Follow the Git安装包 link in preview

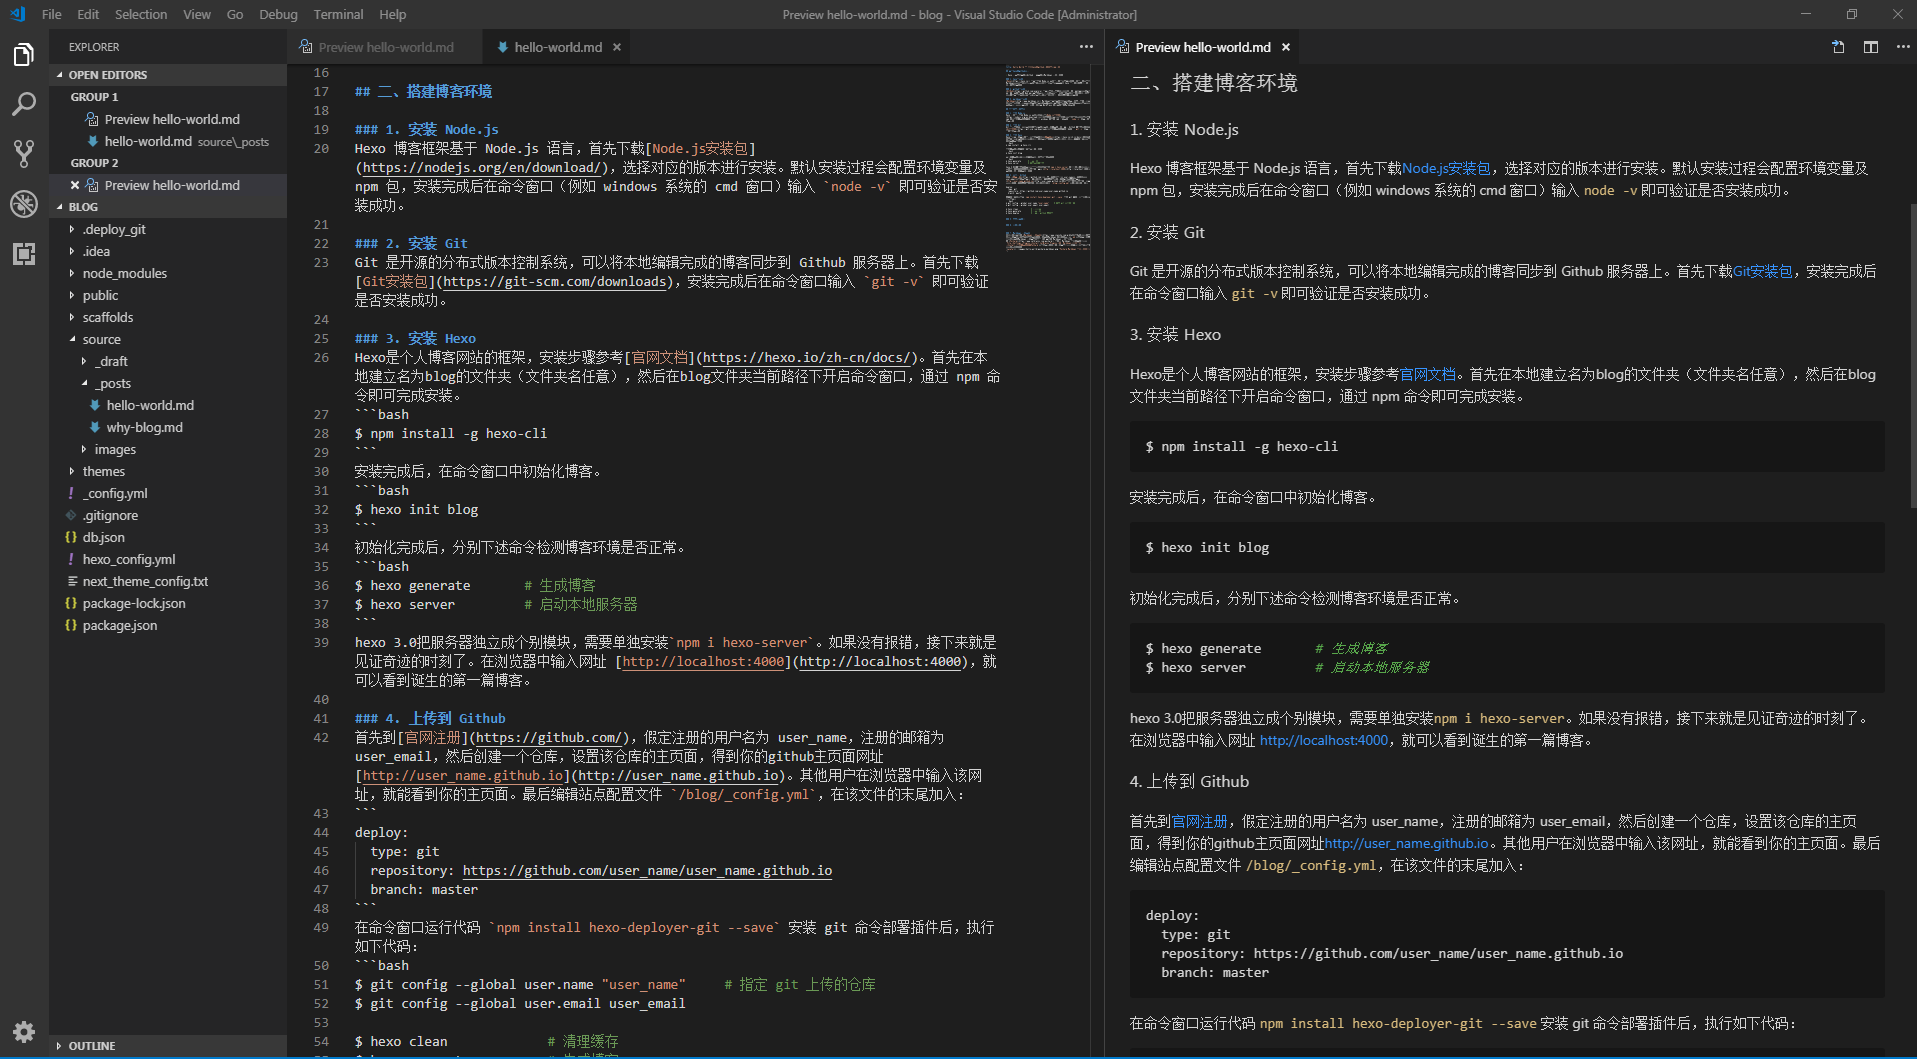click(1762, 271)
